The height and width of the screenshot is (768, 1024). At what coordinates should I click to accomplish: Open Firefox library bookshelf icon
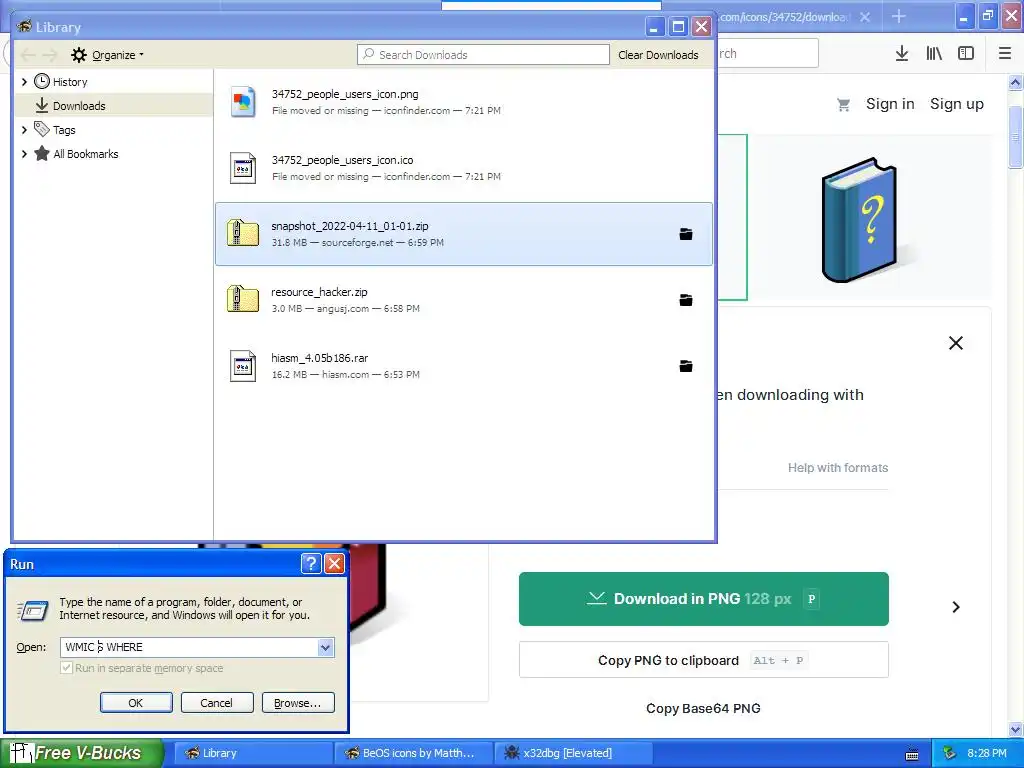coord(934,54)
